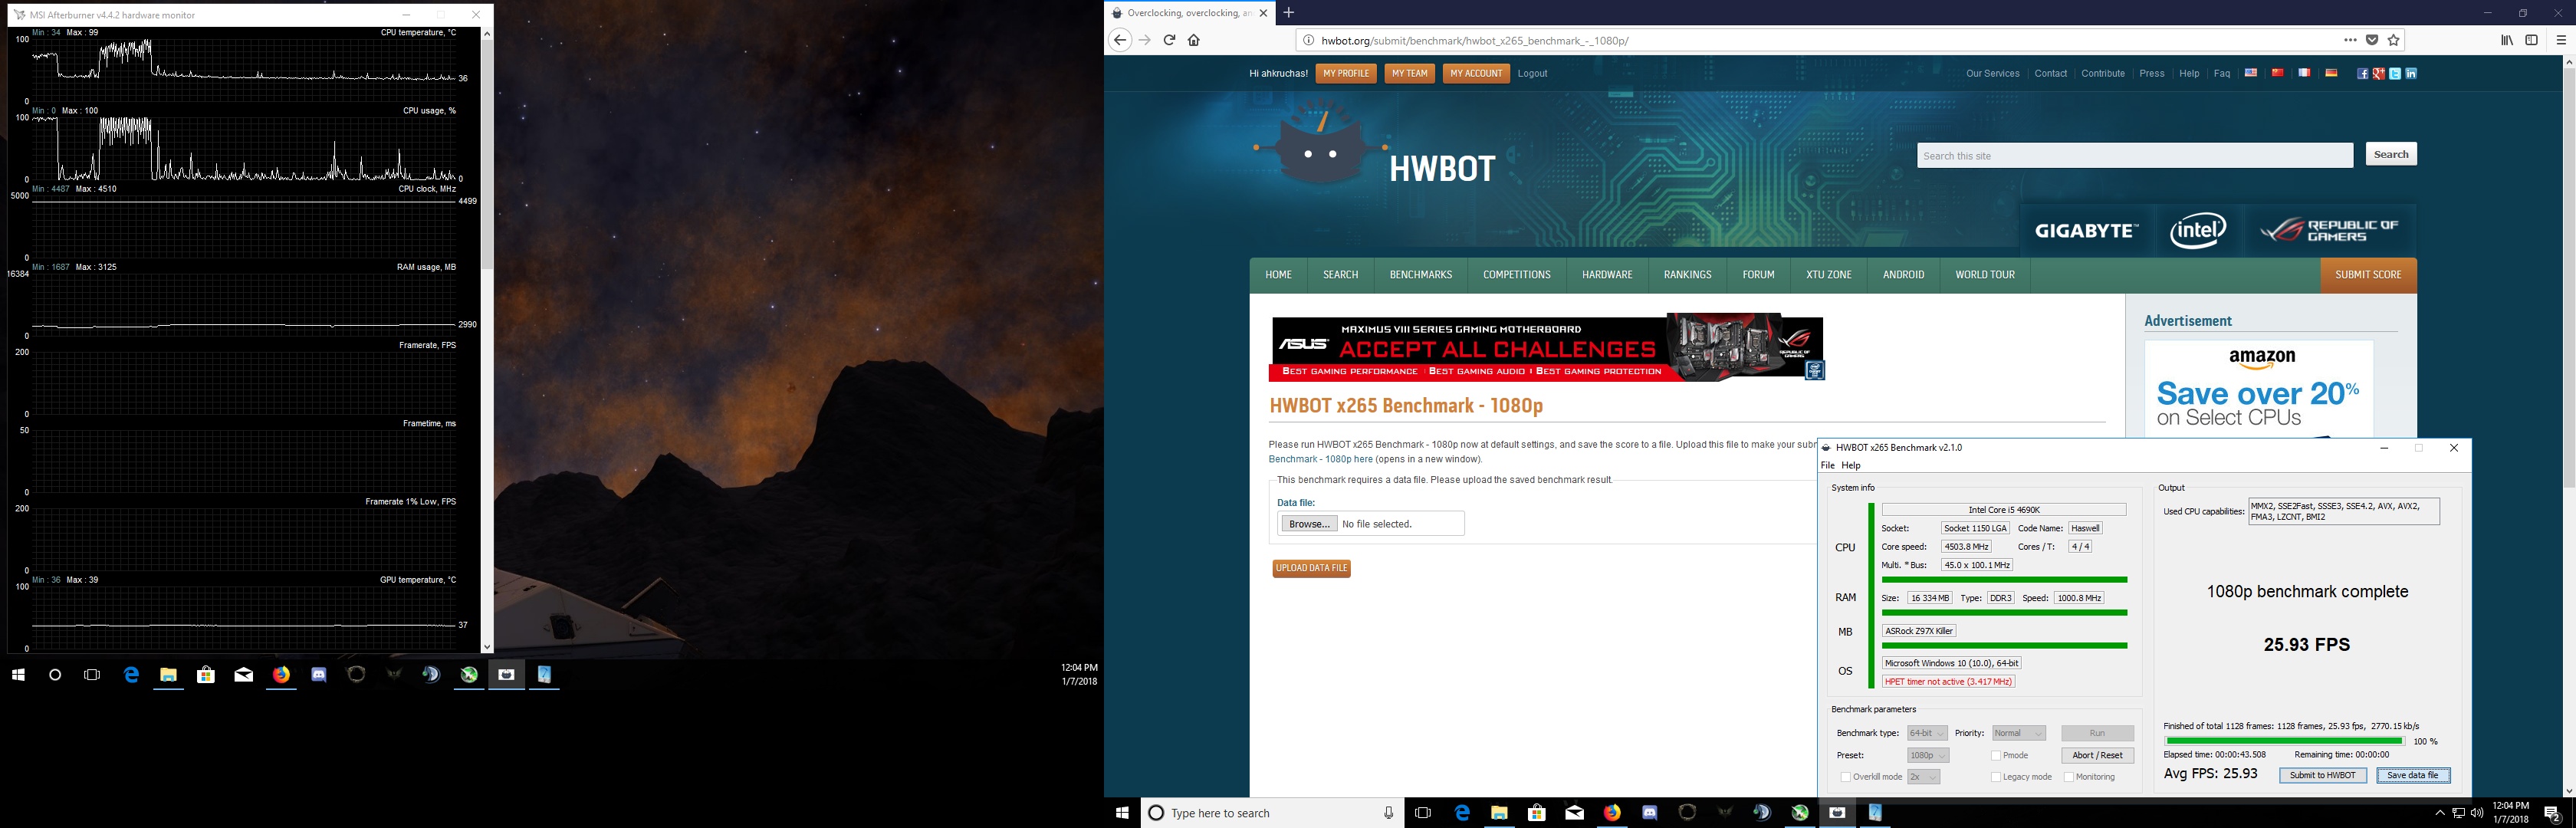Click the Logout link
Viewport: 2576px width, 828px height.
[x=1532, y=73]
